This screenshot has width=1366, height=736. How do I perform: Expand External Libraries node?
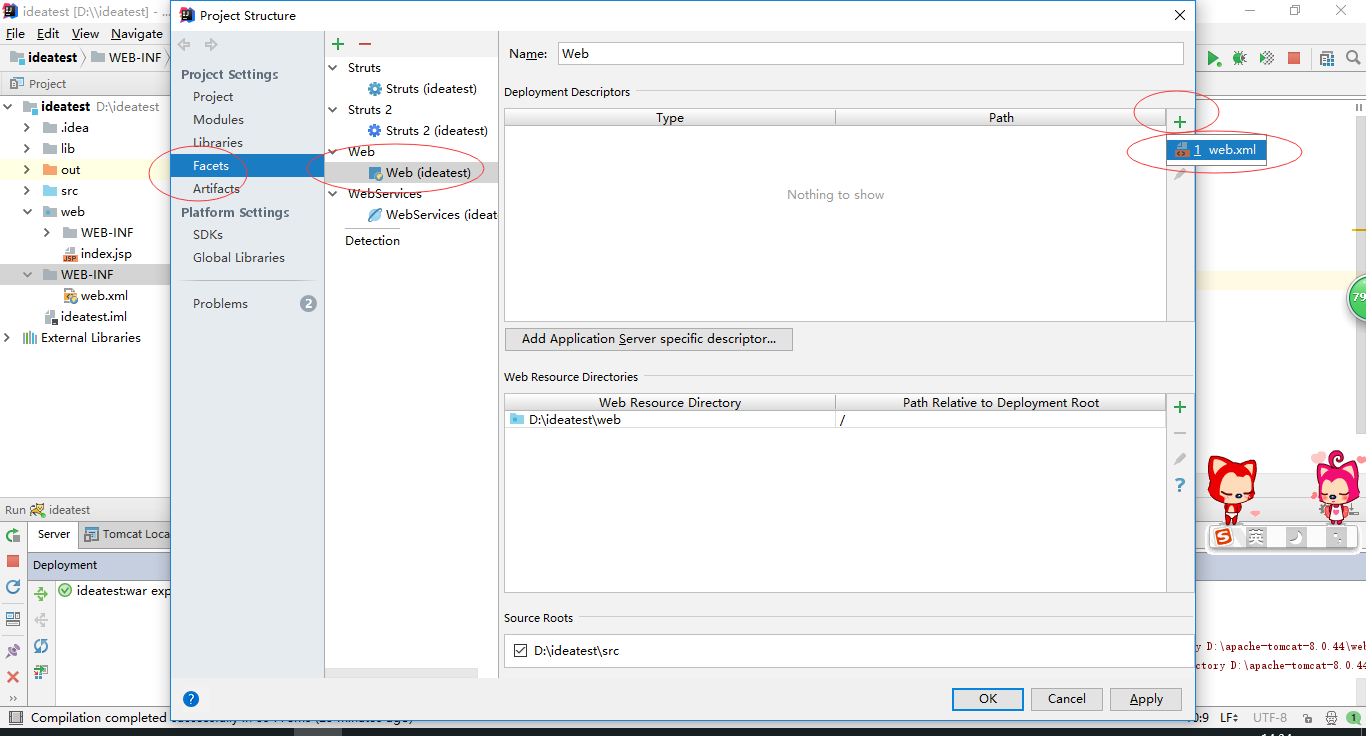8,338
